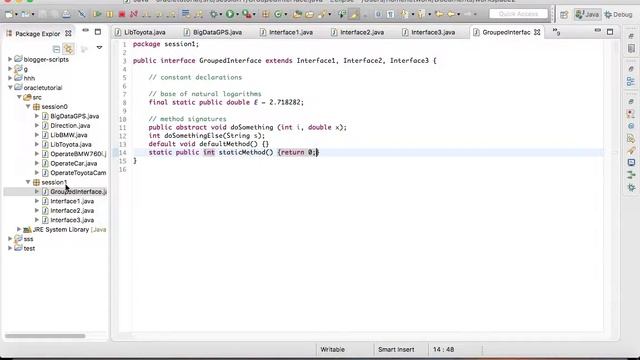Click the Open Task folder icon
The height and width of the screenshot is (360, 640).
click(x=309, y=14)
